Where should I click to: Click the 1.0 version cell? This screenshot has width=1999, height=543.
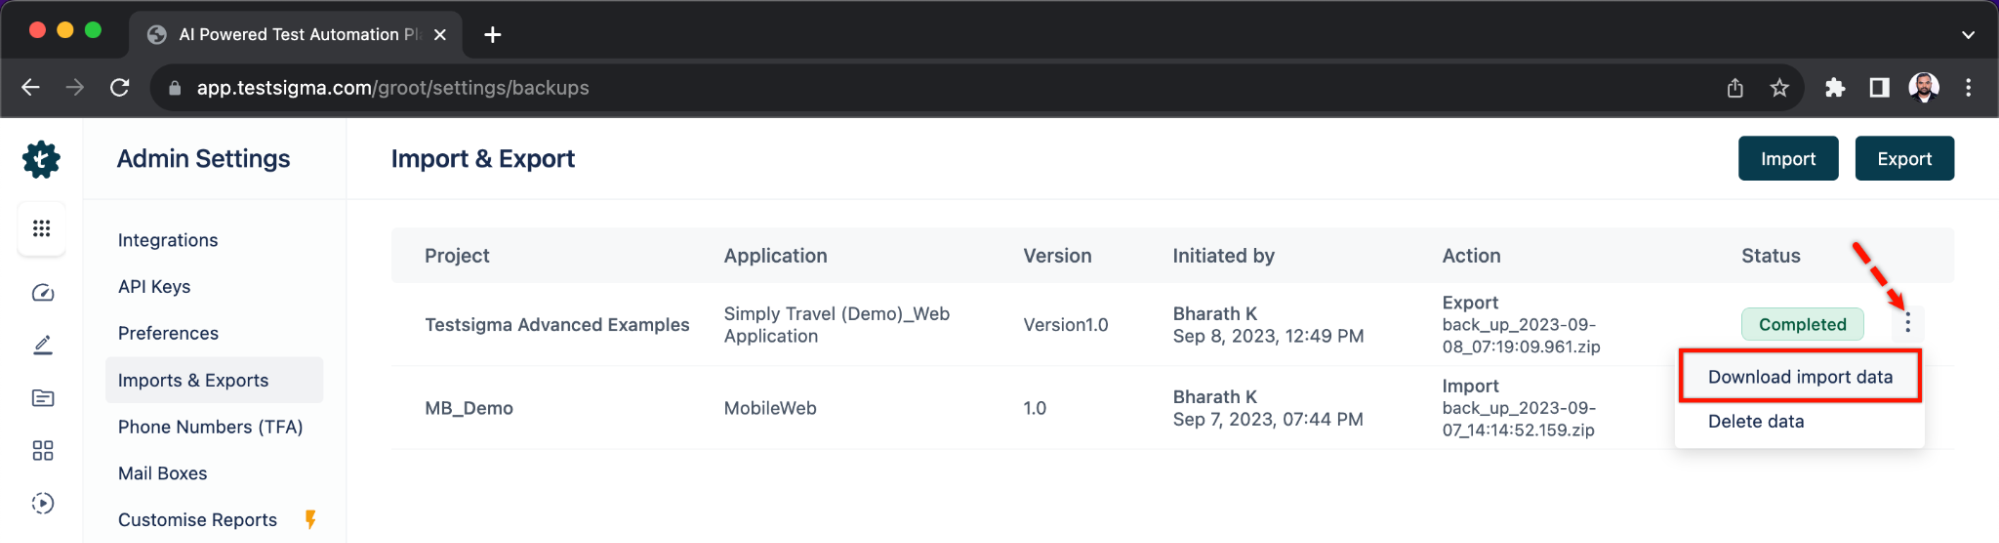[x=1035, y=408]
